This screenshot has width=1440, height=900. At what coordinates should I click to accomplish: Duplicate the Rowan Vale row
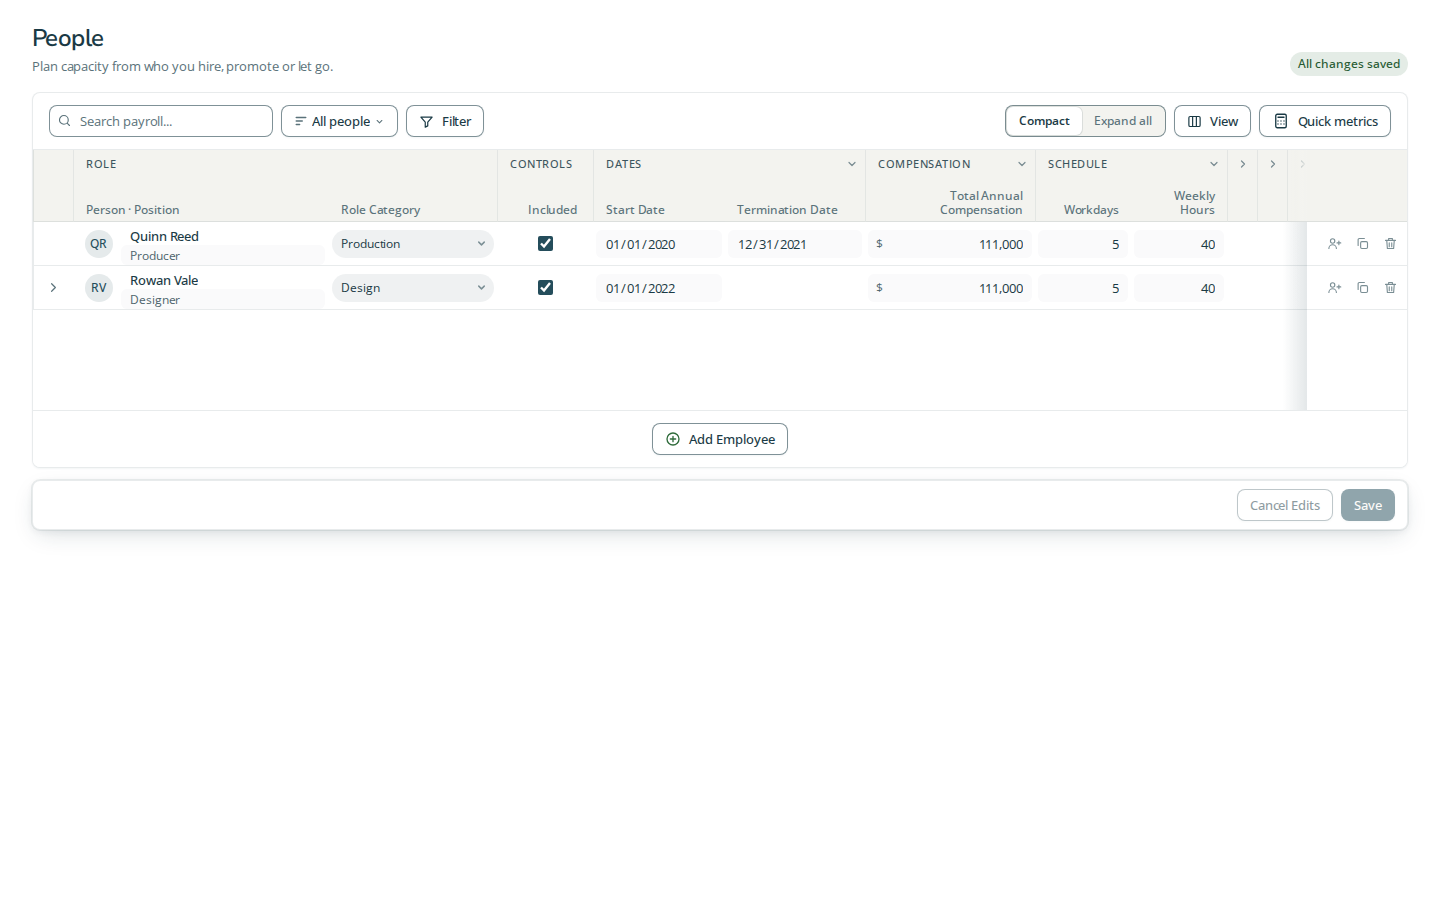click(1362, 288)
